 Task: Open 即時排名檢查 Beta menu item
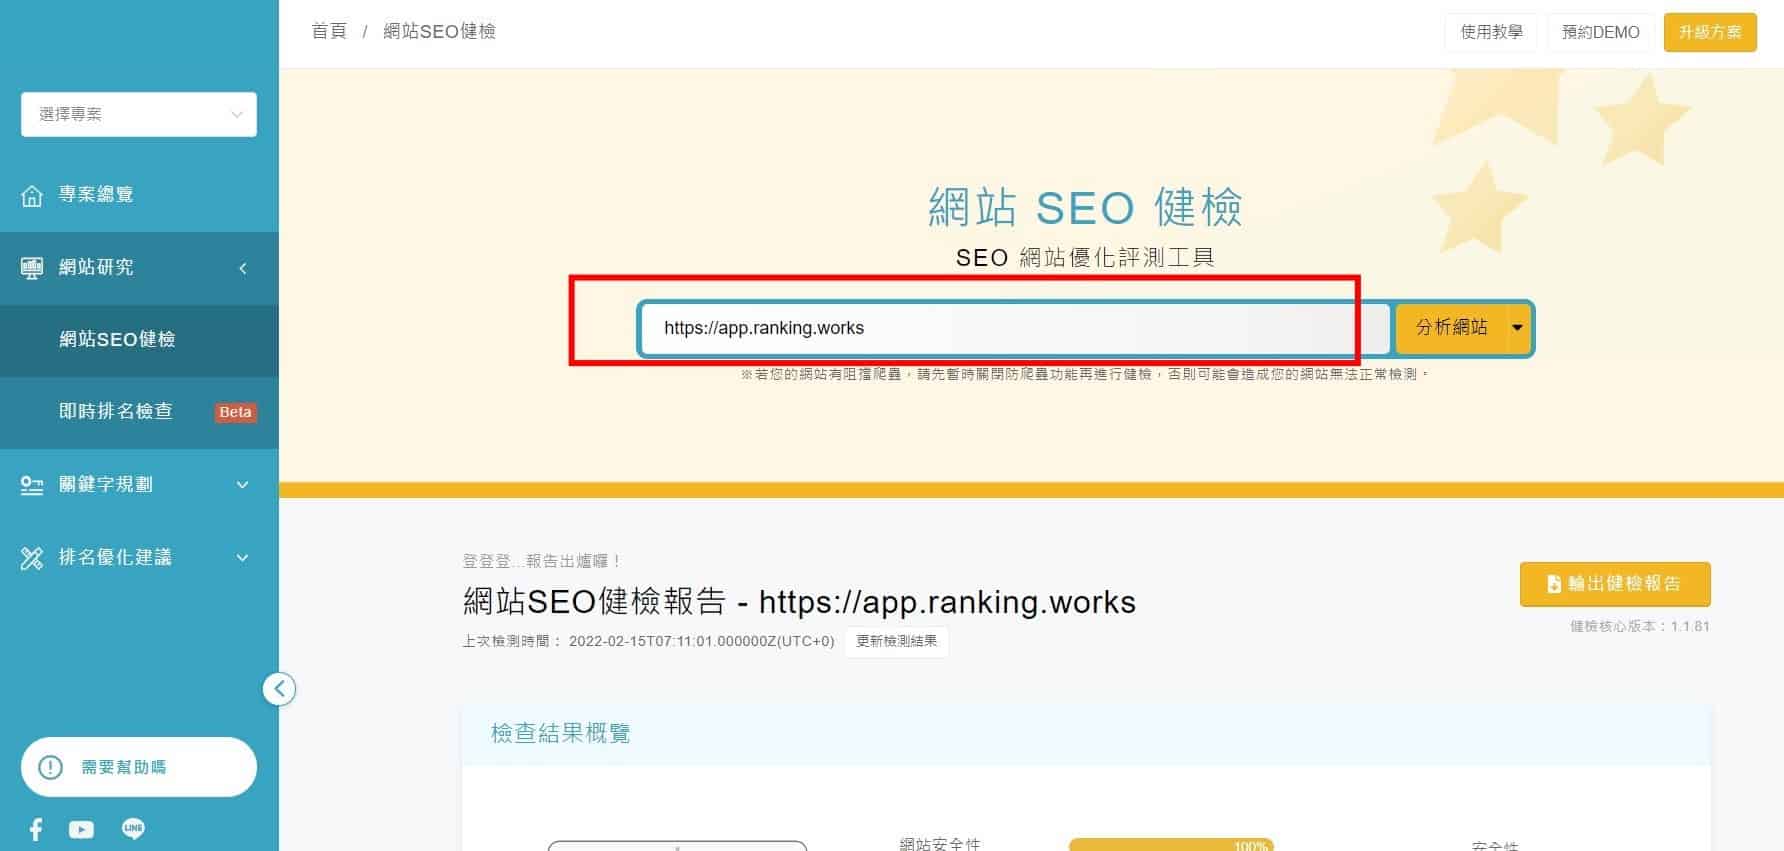coord(116,412)
